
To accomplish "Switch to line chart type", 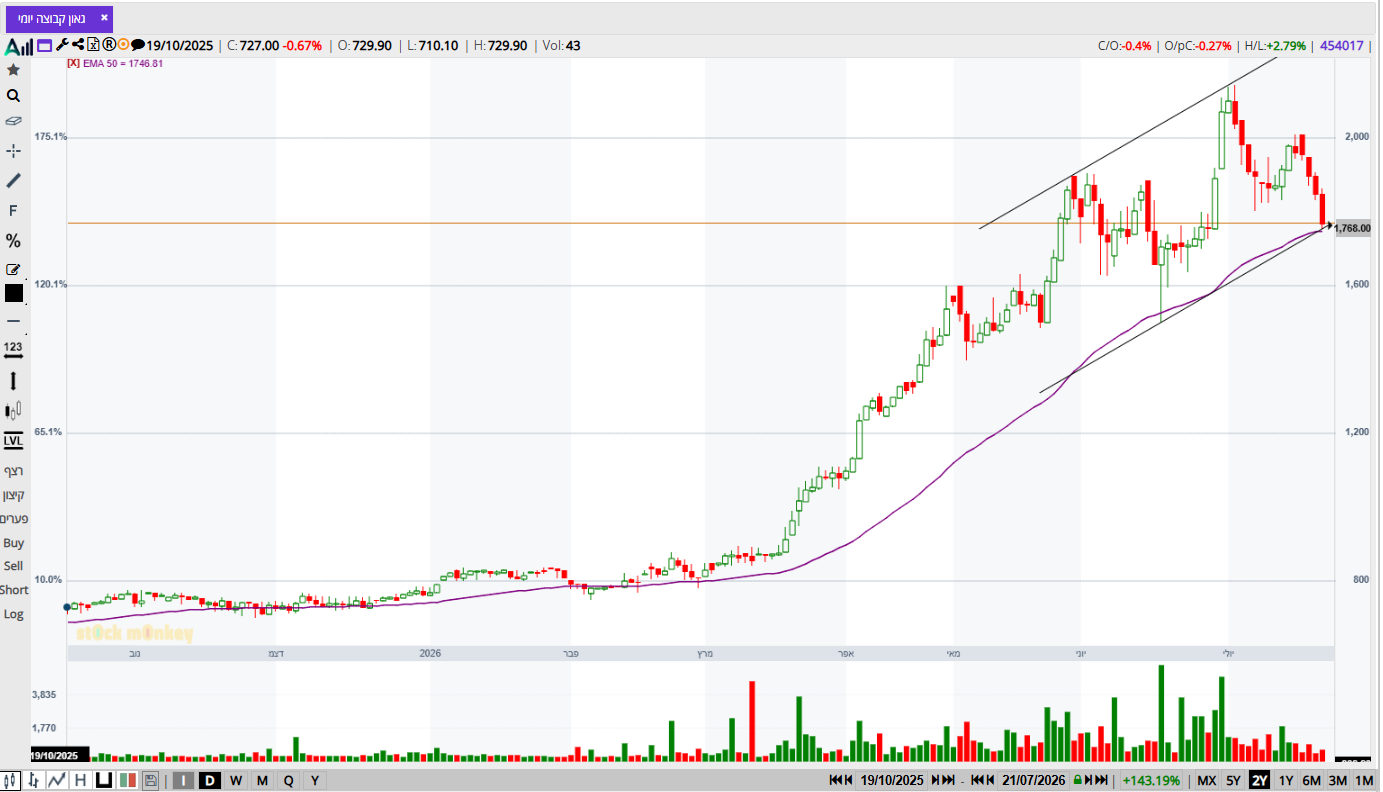I will [57, 781].
